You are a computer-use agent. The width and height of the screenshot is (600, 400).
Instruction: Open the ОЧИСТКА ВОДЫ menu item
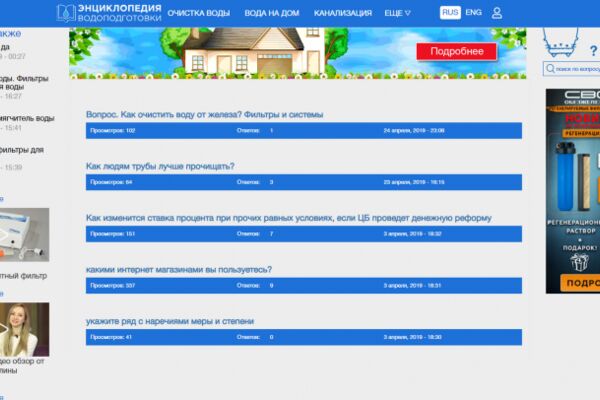coord(199,13)
